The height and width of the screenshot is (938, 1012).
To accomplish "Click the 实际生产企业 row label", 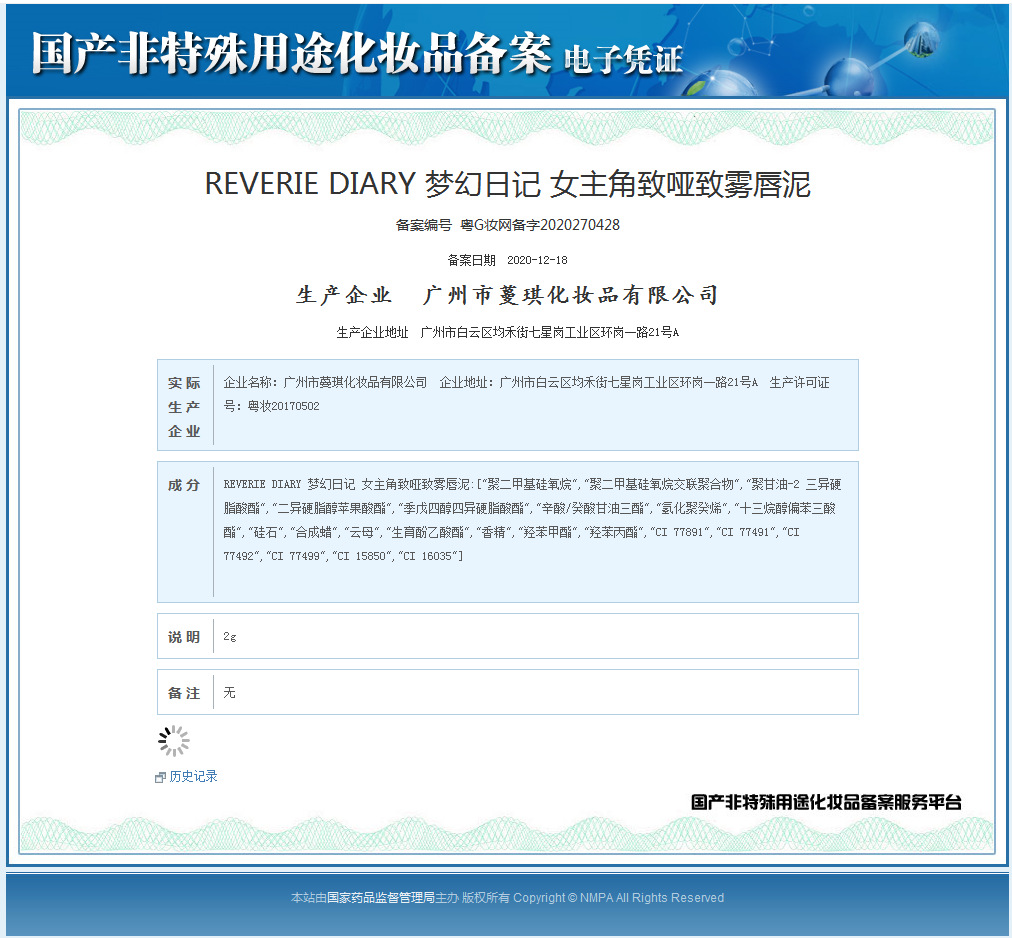I will click(x=185, y=407).
